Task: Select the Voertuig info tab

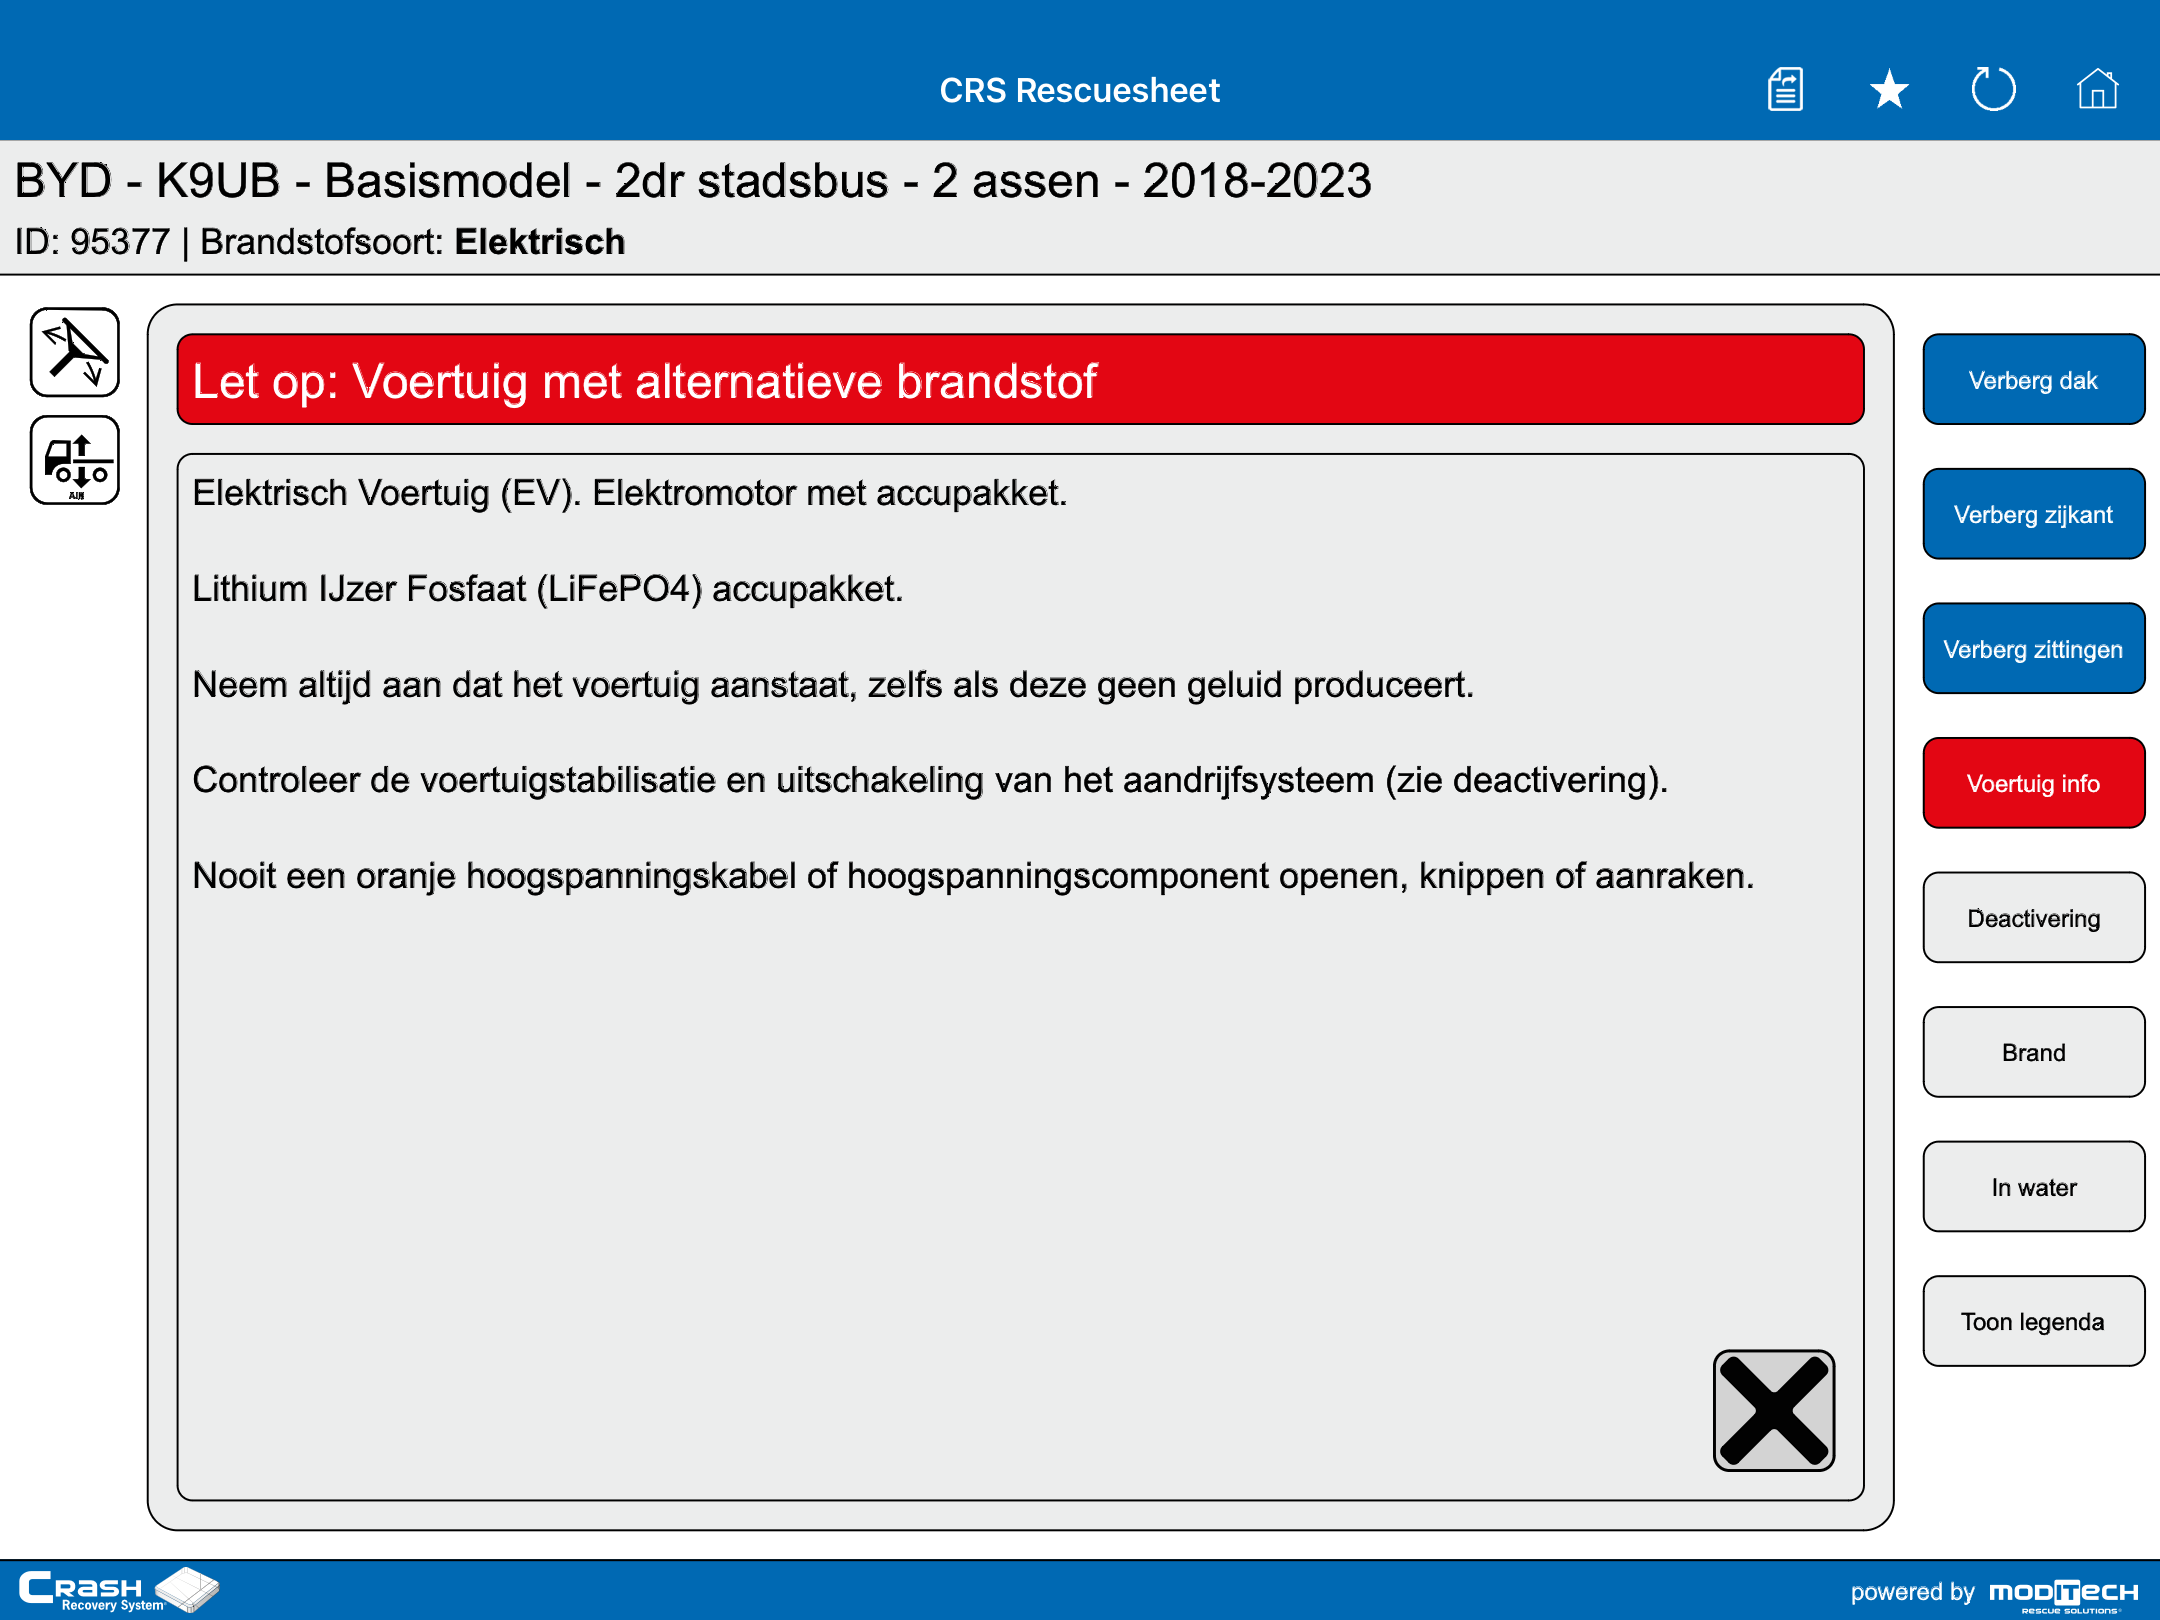Action: (2034, 783)
